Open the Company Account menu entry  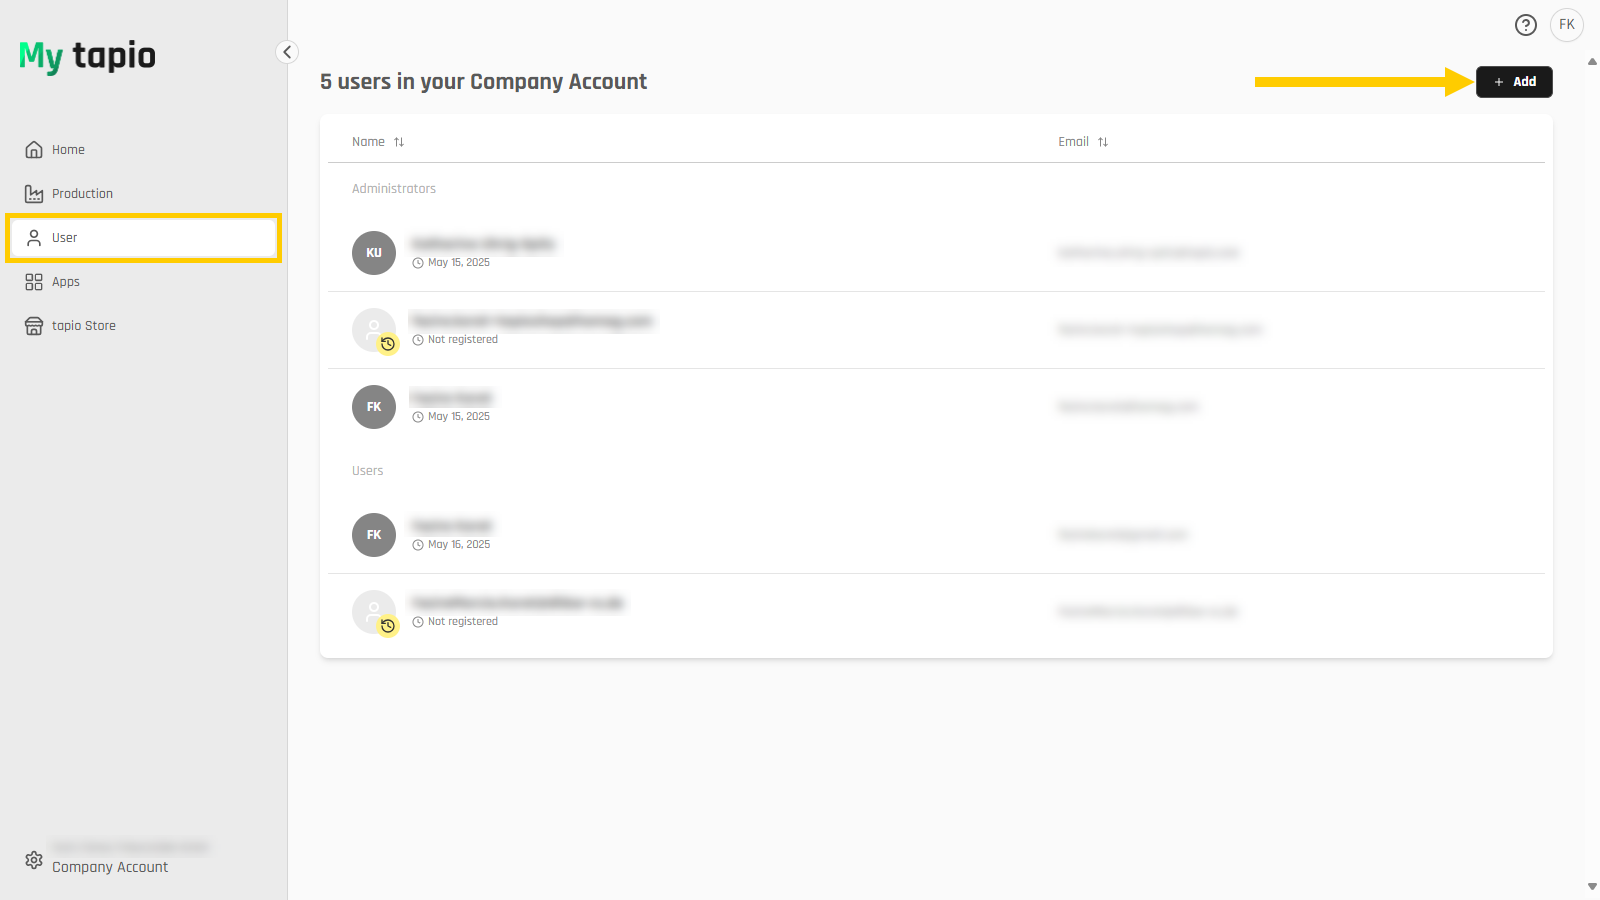click(110, 867)
